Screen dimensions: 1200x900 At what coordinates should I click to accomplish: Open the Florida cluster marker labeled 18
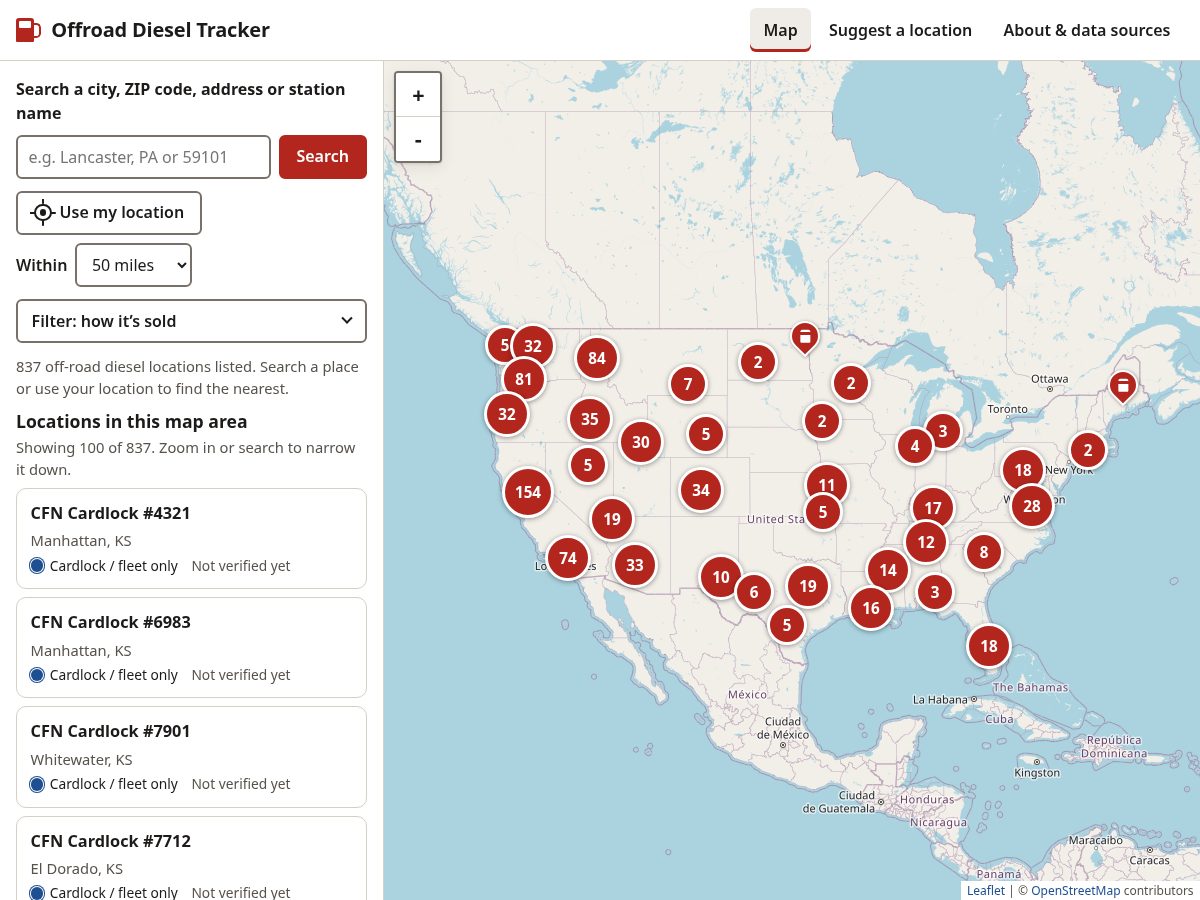989,646
